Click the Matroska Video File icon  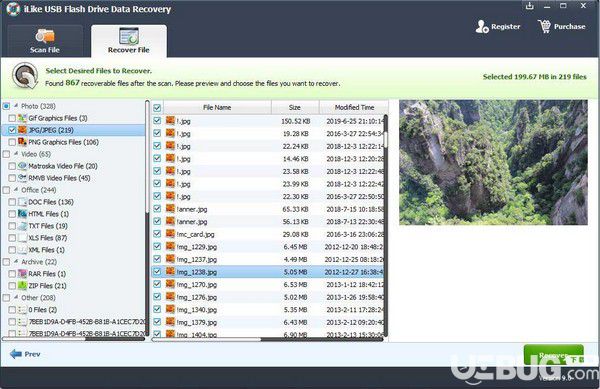tap(23, 166)
